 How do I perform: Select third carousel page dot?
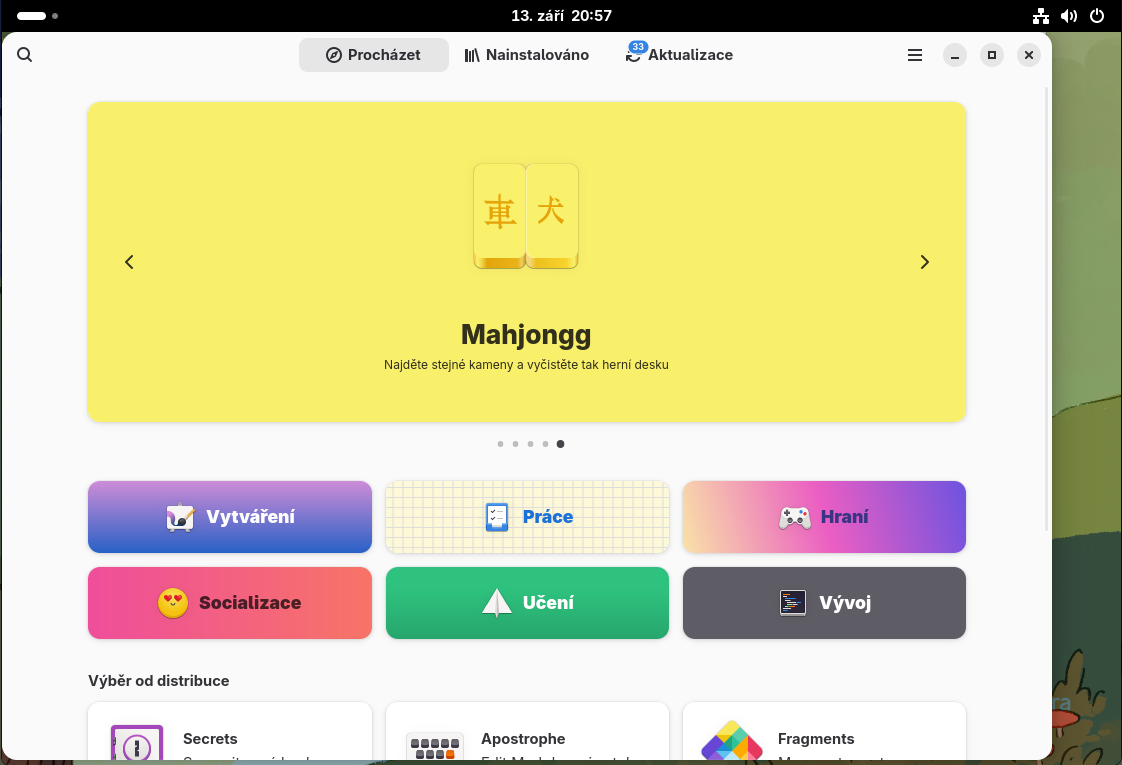(x=530, y=444)
